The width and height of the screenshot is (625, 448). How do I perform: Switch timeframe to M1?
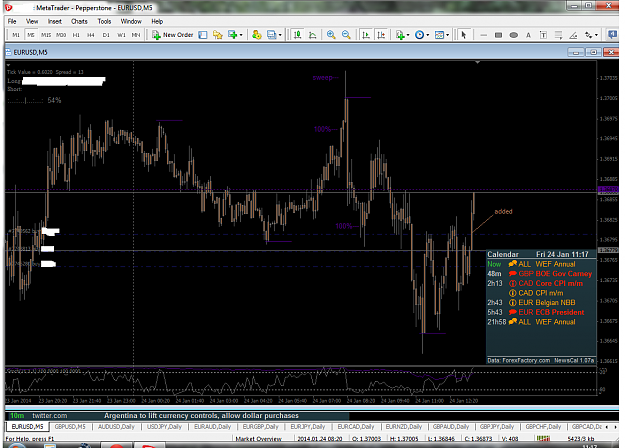(16, 35)
